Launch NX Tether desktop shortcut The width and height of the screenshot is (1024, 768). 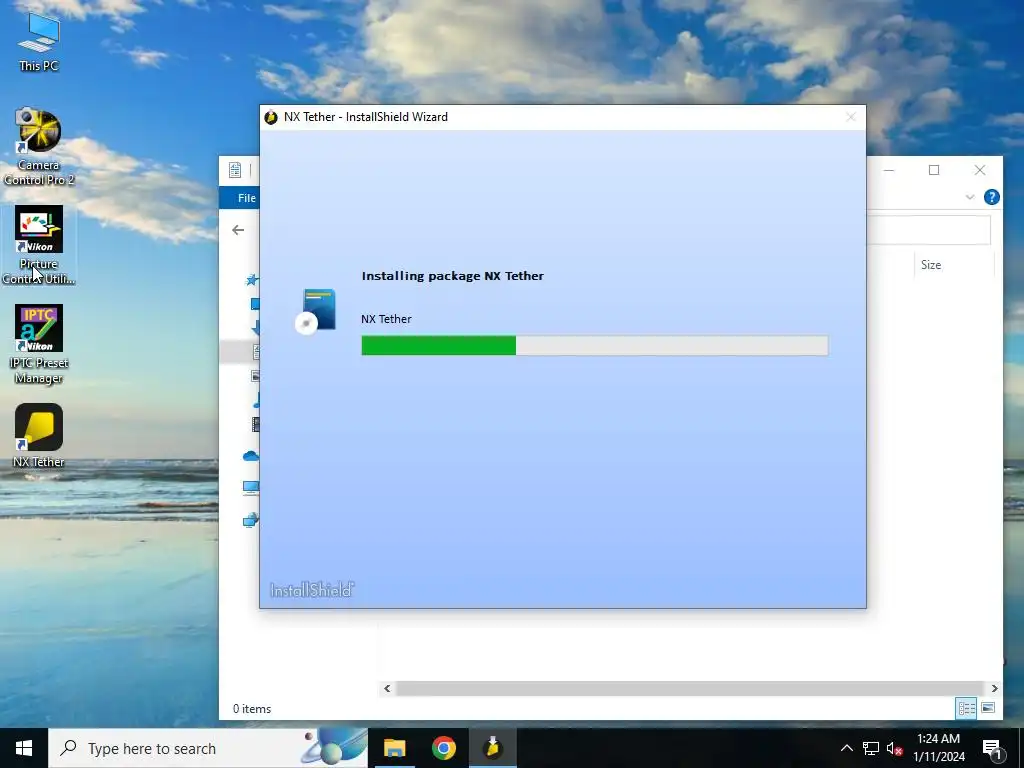coord(39,436)
